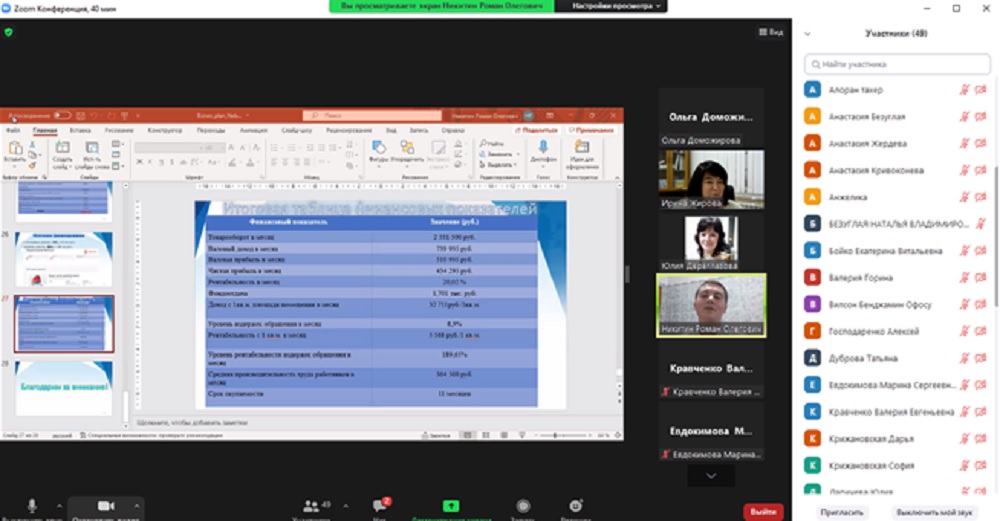Click the participants icon showing 49
Image resolution: width=1000 pixels, height=521 pixels.
pyautogui.click(x=312, y=507)
